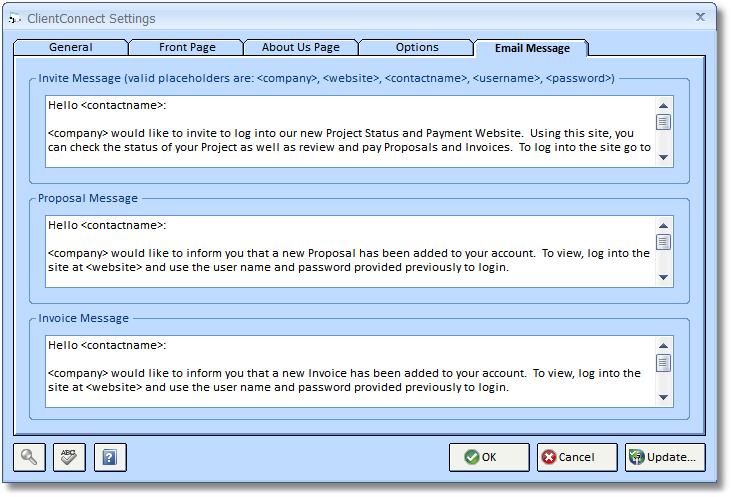Click Proposal Message scrollbar down arrow

tap(663, 277)
